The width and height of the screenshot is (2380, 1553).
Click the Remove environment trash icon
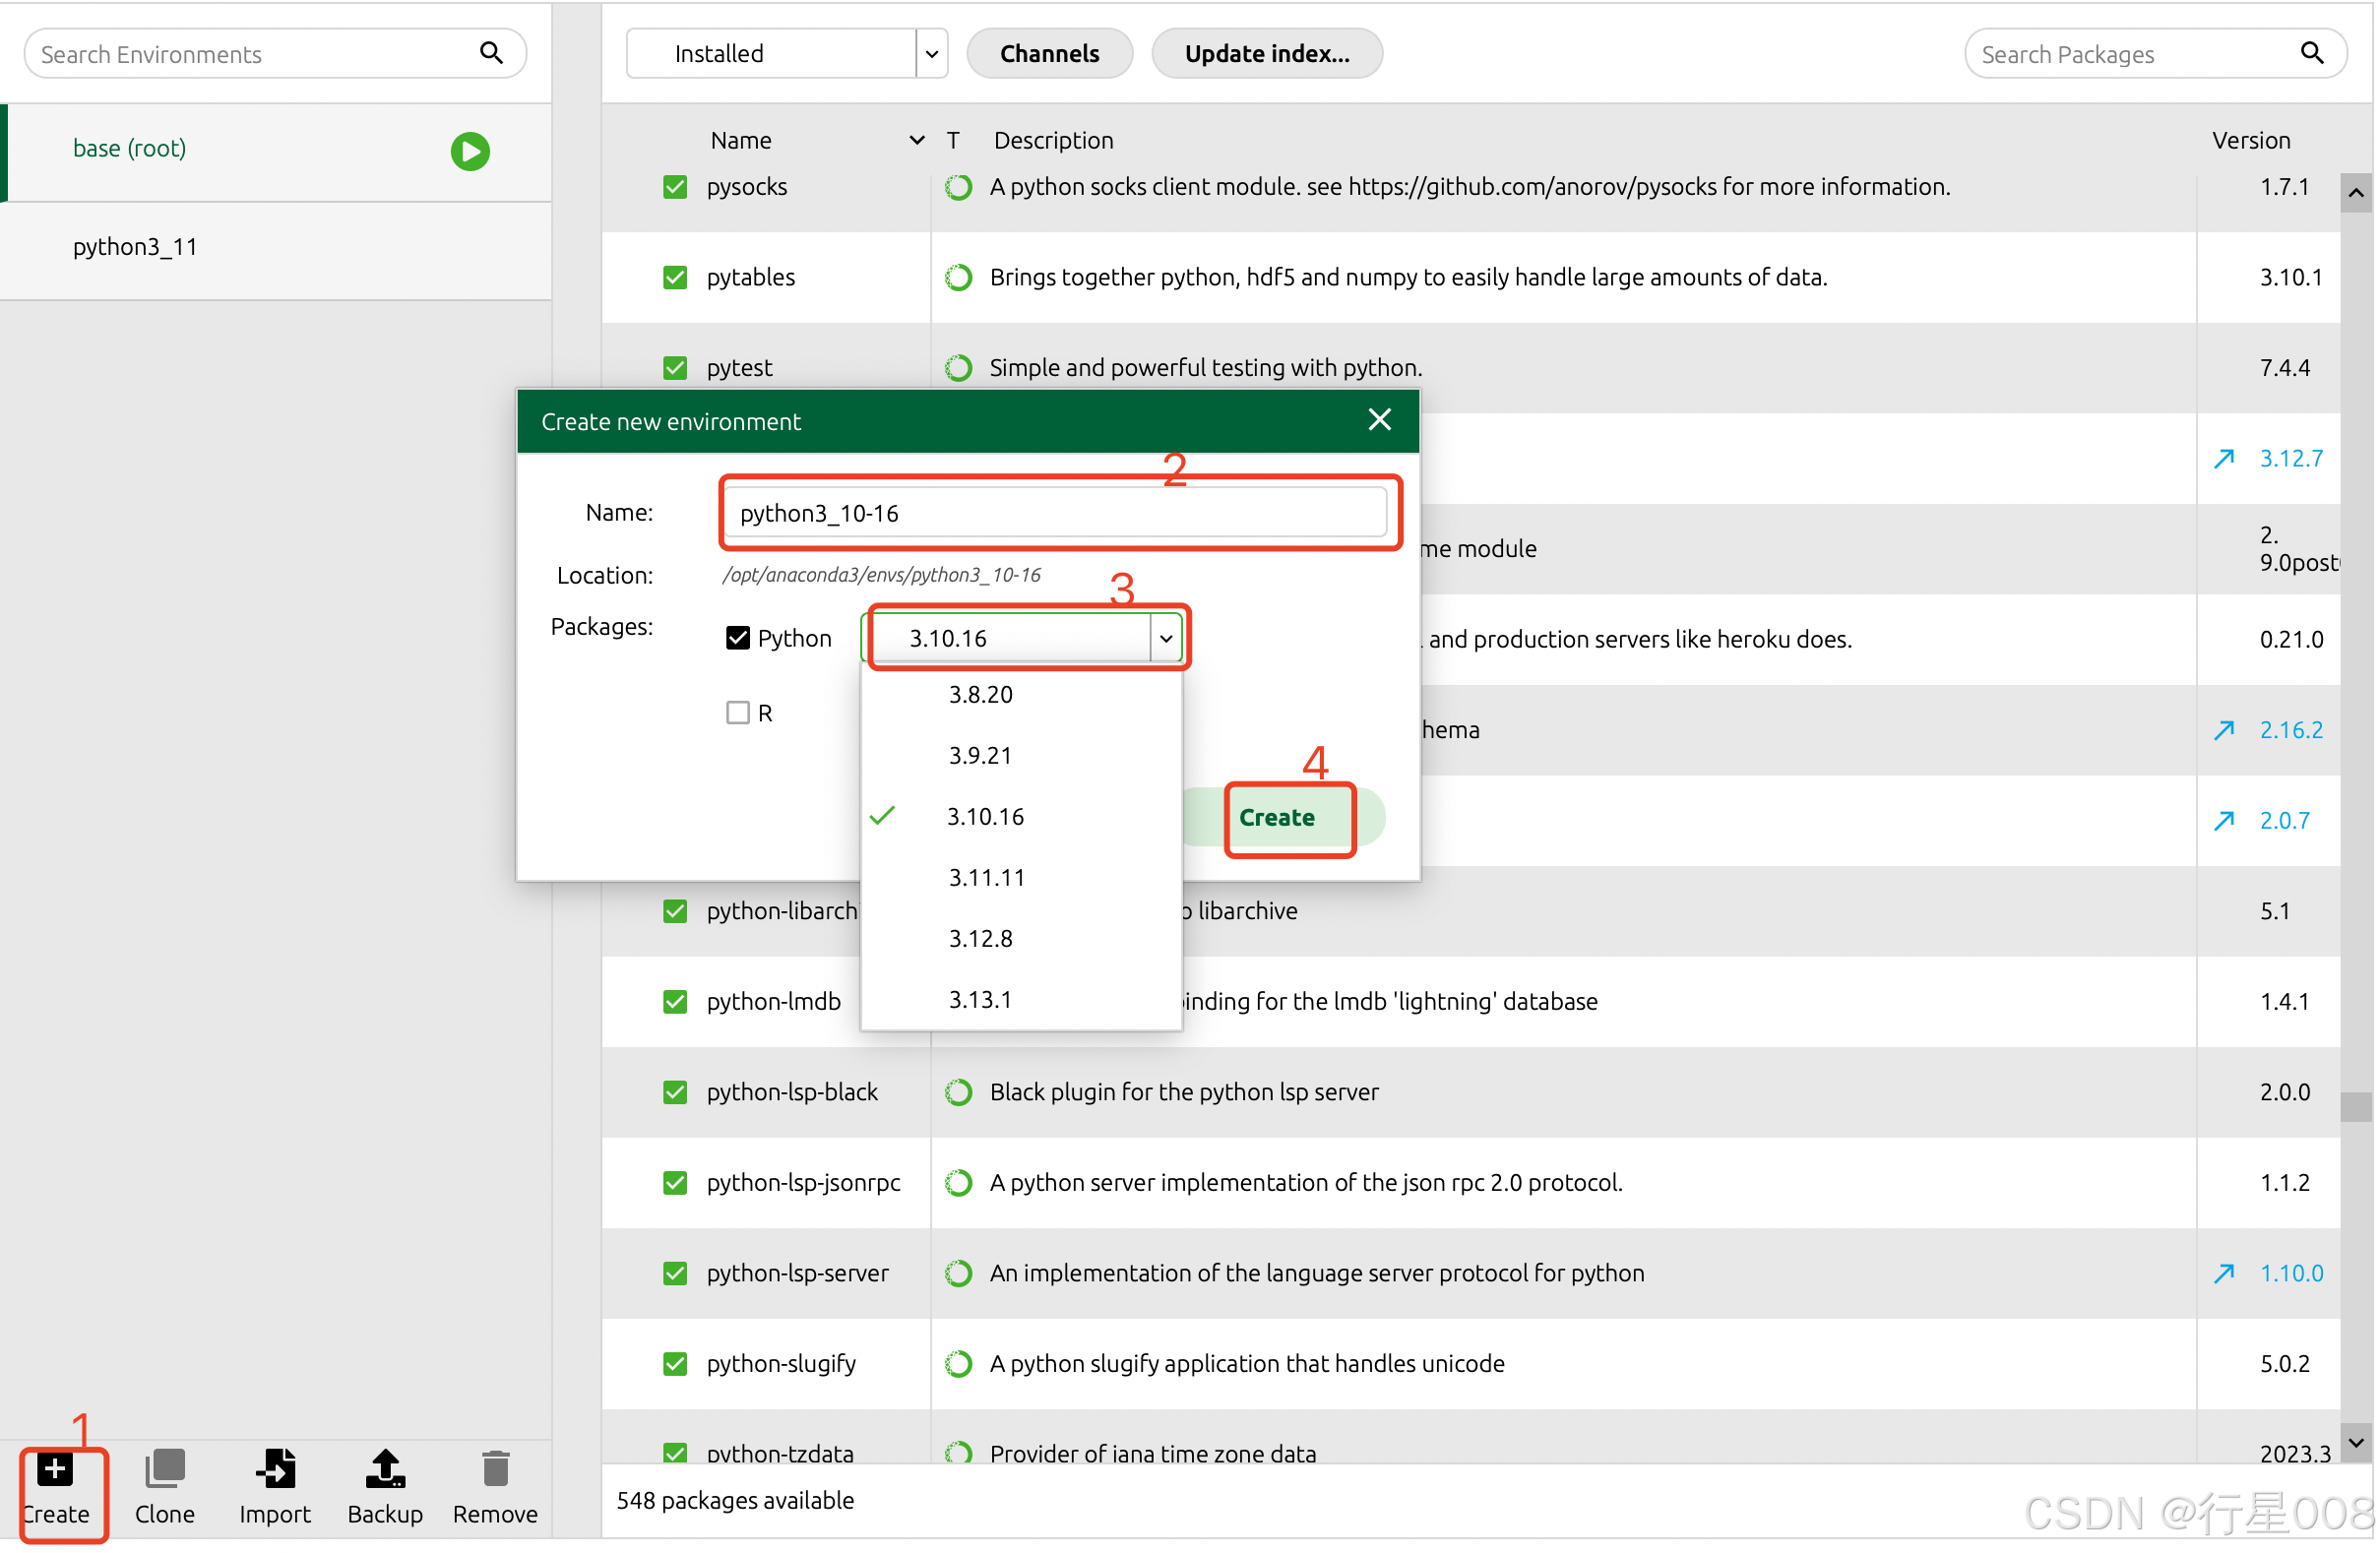[x=495, y=1470]
